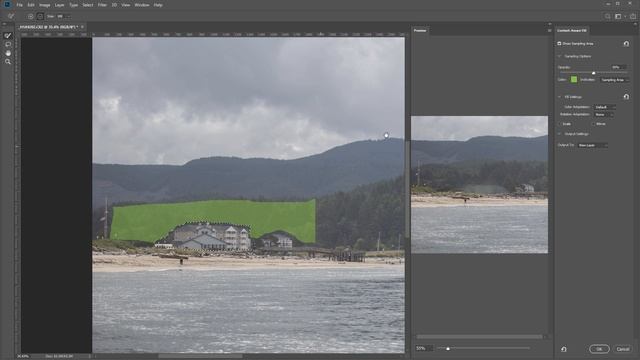Screen dimensions: 640x360
Task: Click the current tool preset icon in options bar
Action: 11,16
